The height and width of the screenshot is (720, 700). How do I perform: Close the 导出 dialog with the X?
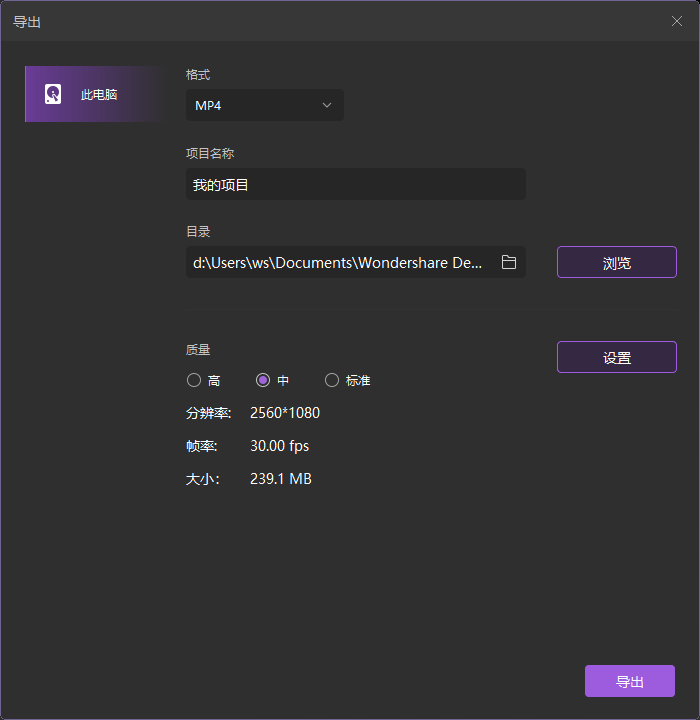(677, 21)
